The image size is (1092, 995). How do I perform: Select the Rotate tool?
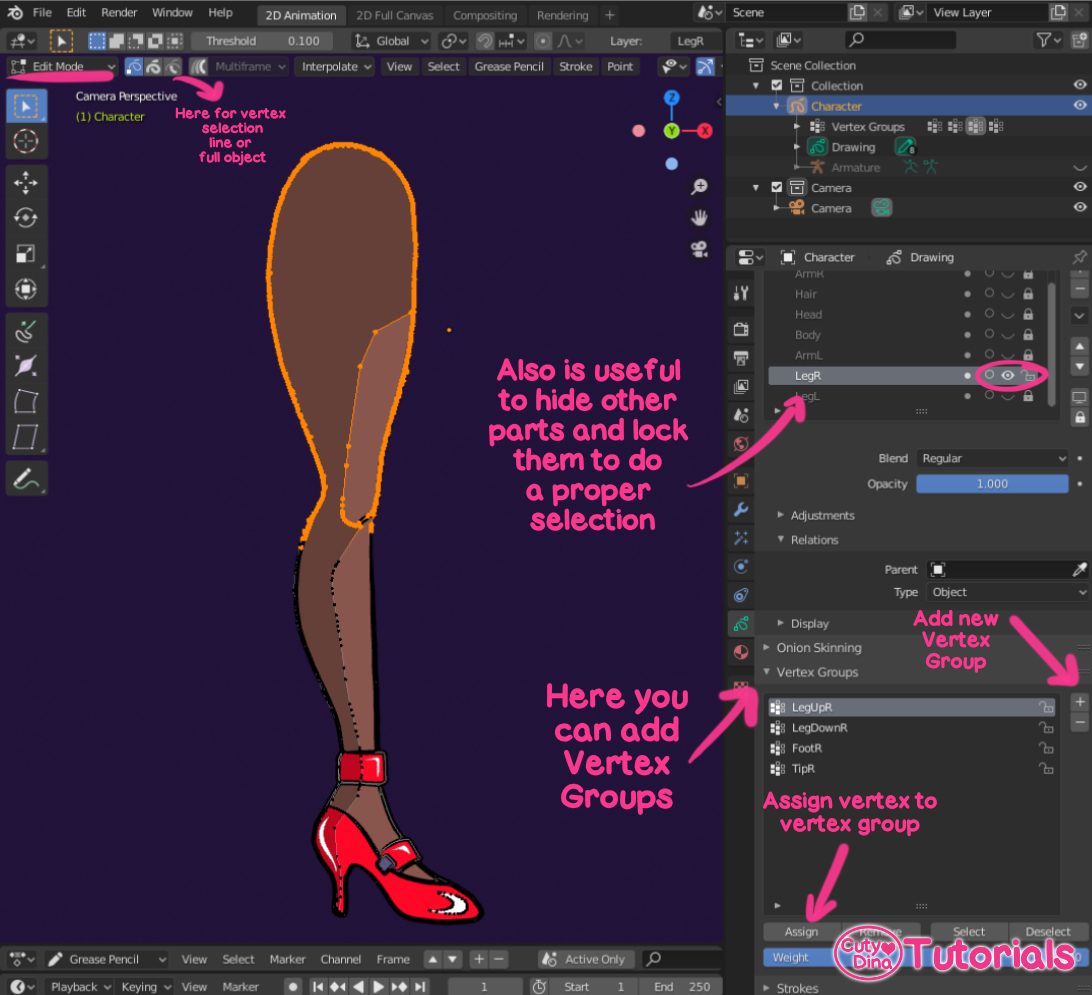(x=26, y=216)
